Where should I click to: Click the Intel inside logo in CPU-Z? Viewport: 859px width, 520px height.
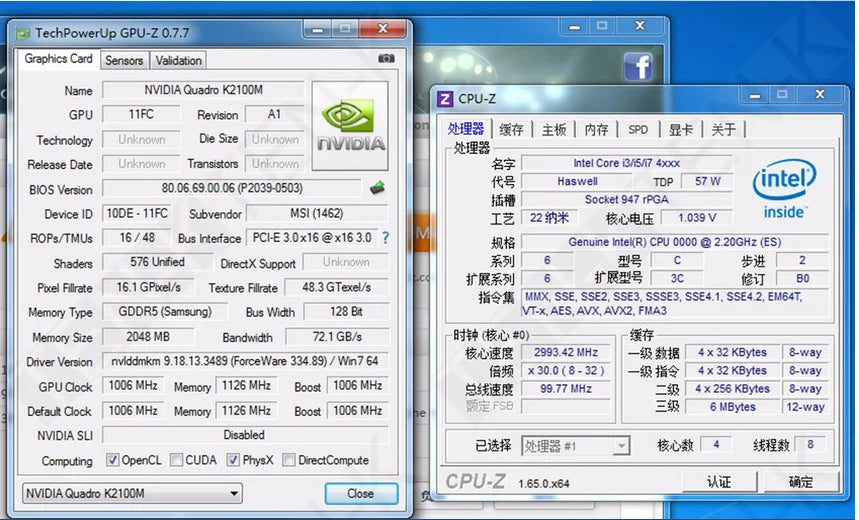784,188
